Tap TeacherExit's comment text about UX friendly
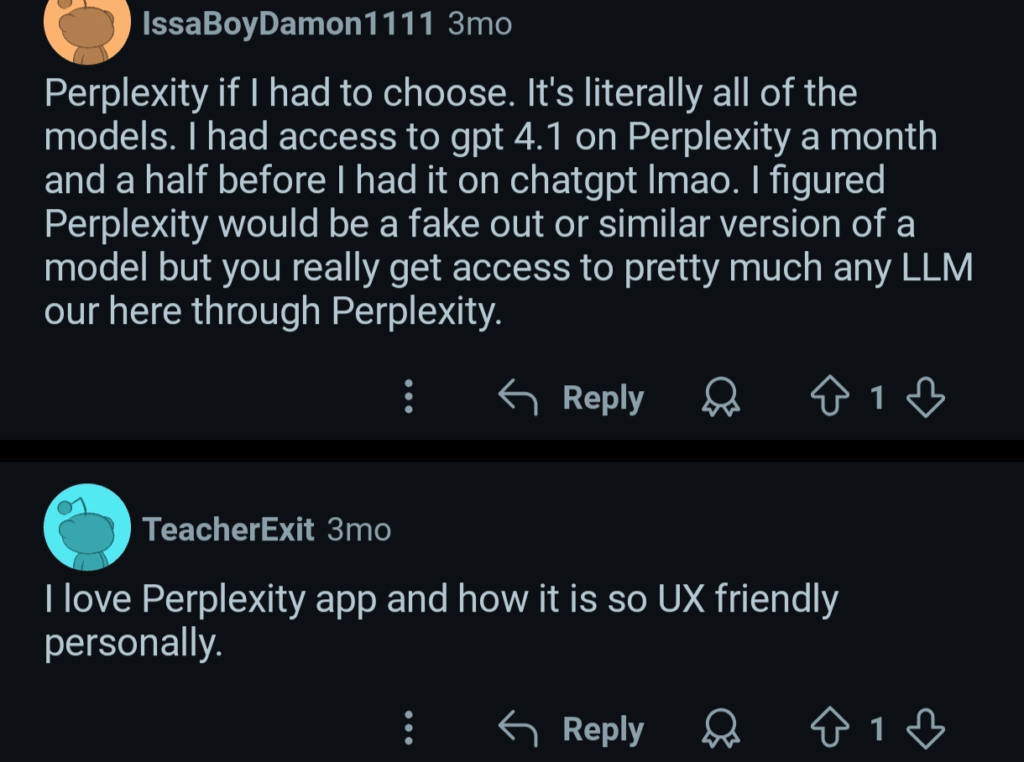 (x=440, y=621)
